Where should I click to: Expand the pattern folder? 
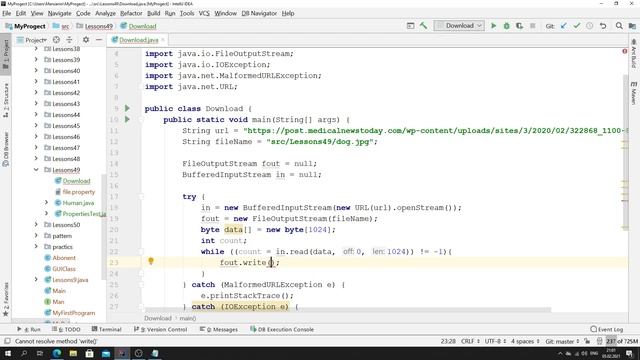tap(36, 236)
